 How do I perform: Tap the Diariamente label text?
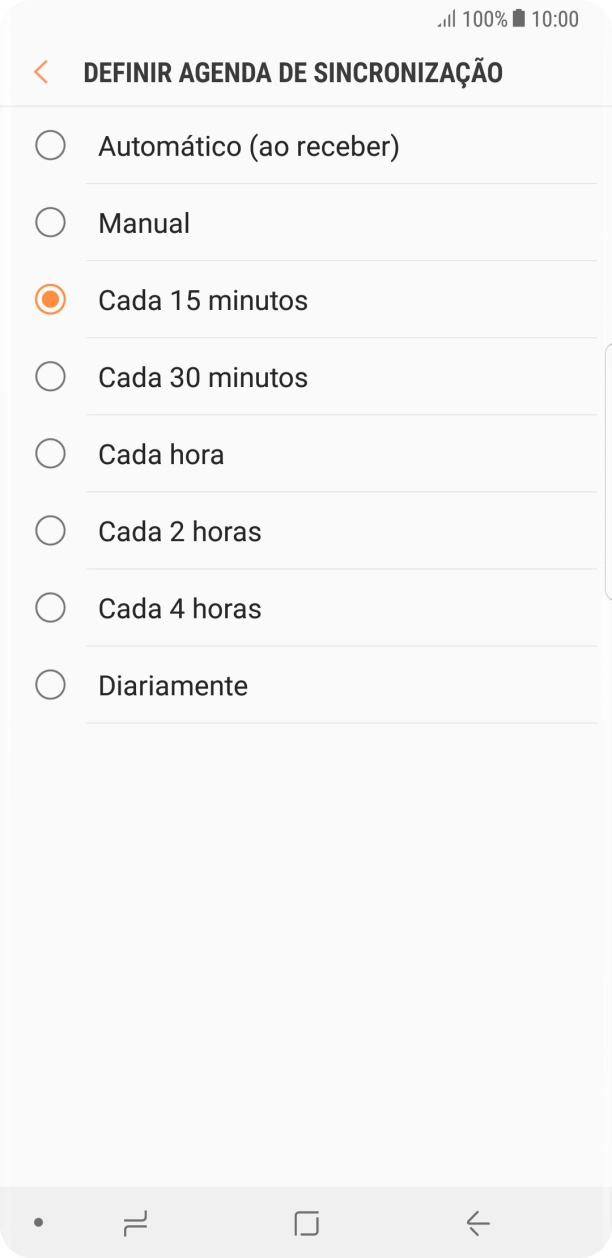click(x=172, y=684)
